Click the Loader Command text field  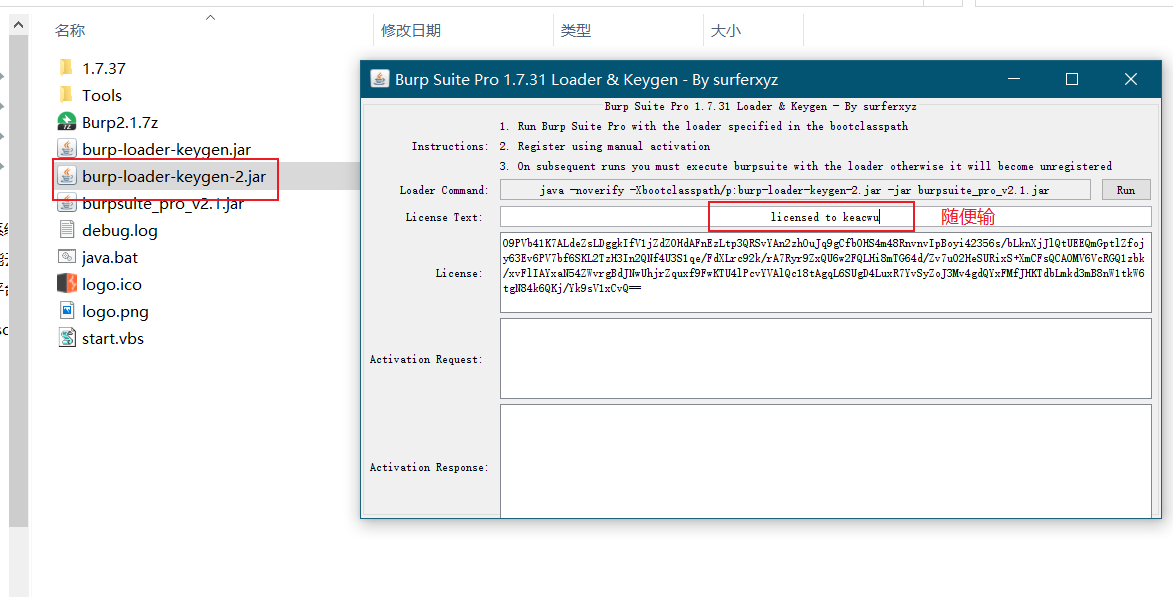point(795,190)
